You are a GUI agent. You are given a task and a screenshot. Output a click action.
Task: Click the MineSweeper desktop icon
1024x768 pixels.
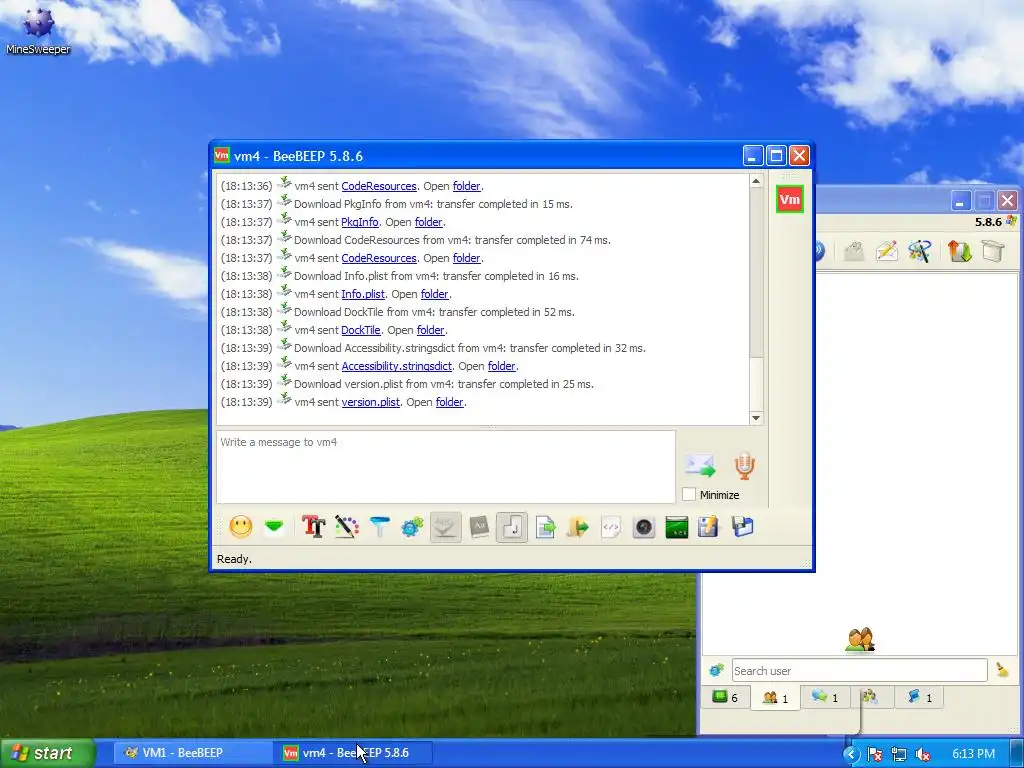pyautogui.click(x=38, y=31)
